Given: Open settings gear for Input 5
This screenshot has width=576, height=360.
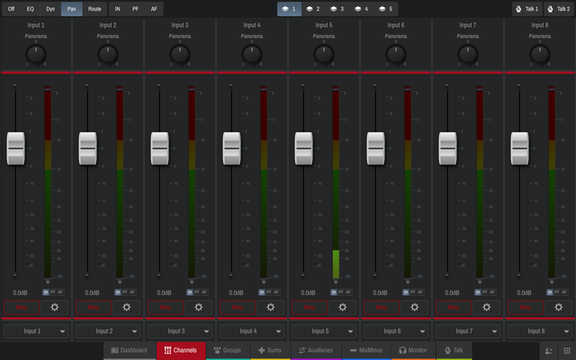Looking at the screenshot, I should pos(342,307).
